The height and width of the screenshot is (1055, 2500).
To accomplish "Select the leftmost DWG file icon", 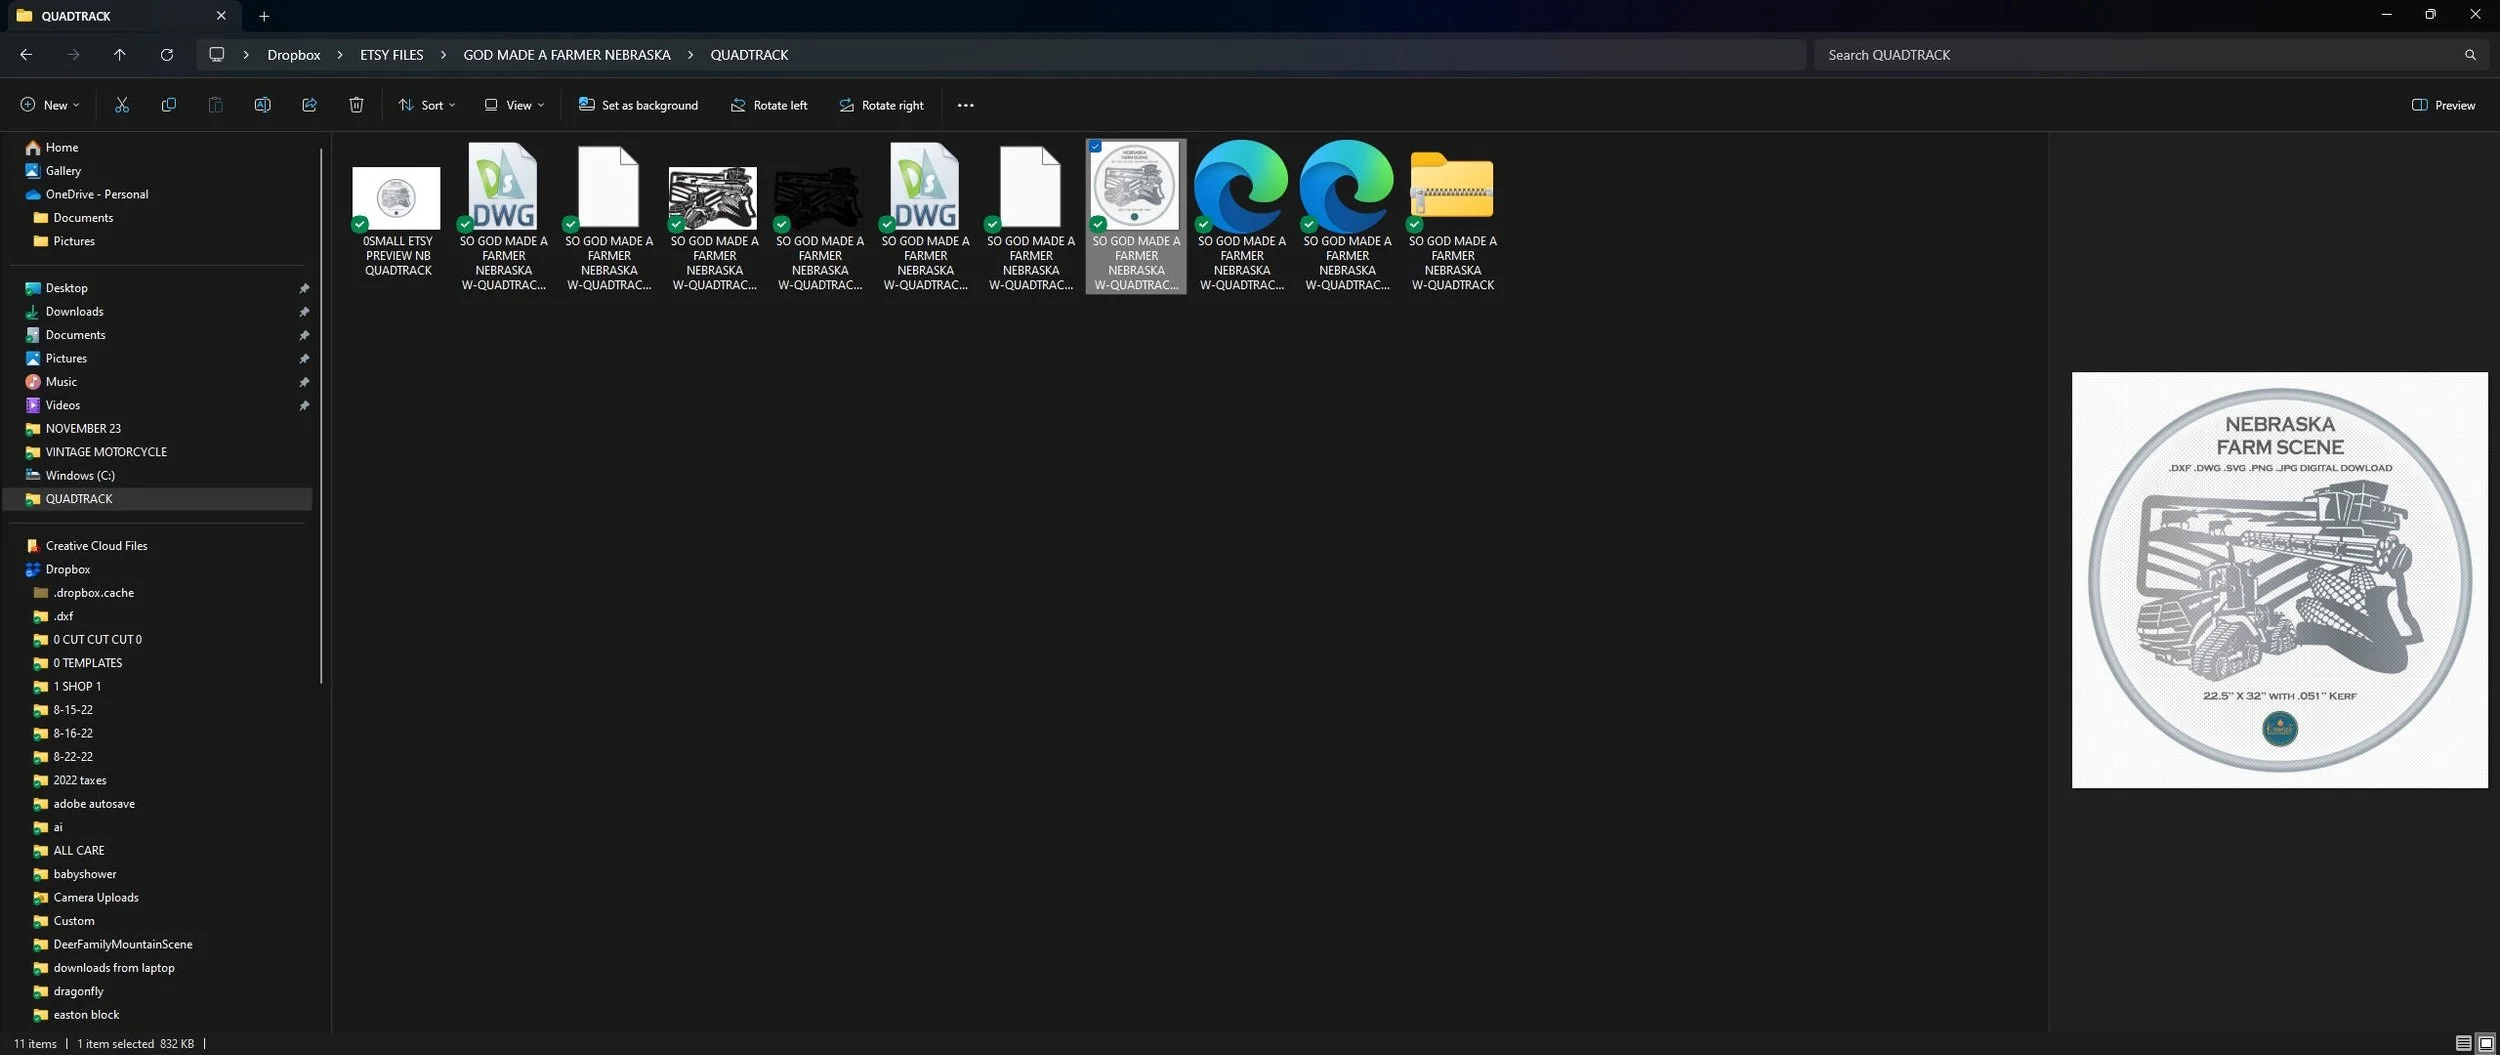I will tap(503, 216).
